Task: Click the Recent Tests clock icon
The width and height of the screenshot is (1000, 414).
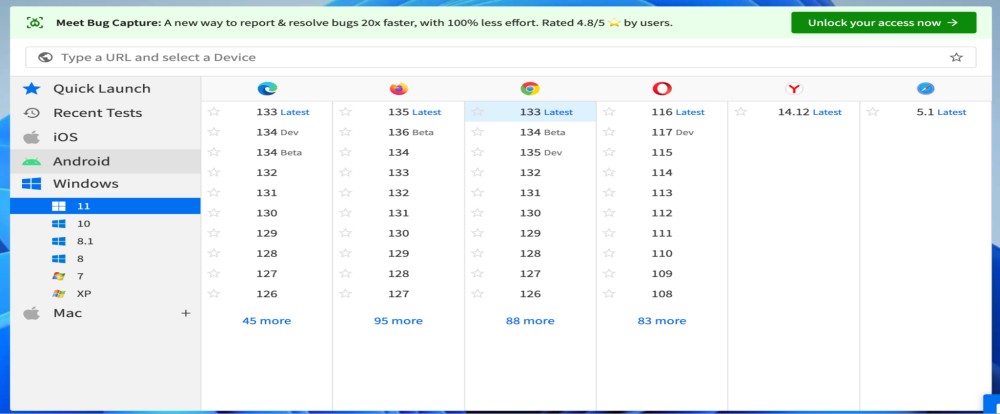Action: coord(31,113)
